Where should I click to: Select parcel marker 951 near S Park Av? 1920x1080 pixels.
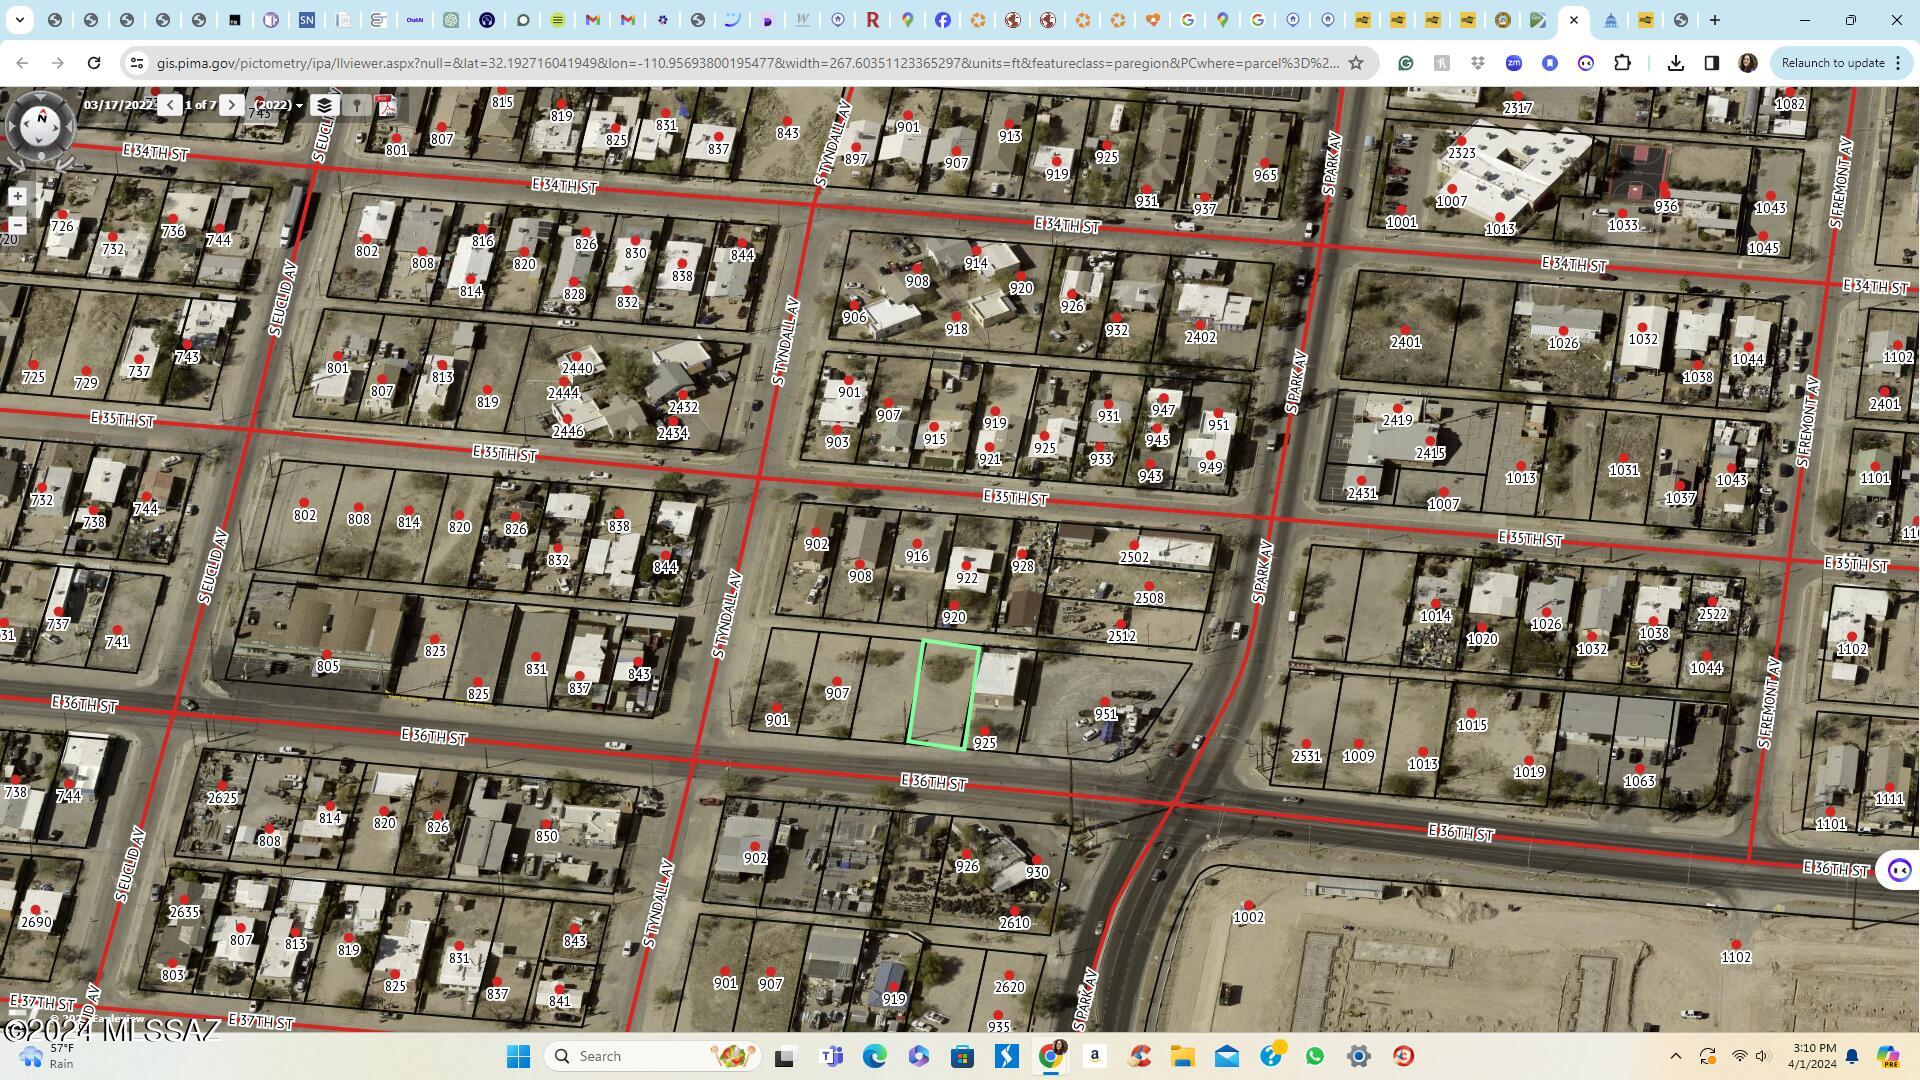(1105, 710)
